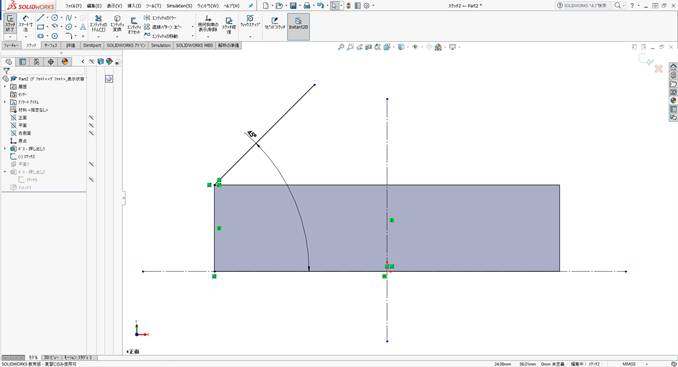Viewport: 678px width, 367px height.
Task: Open the Line tool dropdown arrow
Action: pyautogui.click(x=47, y=18)
